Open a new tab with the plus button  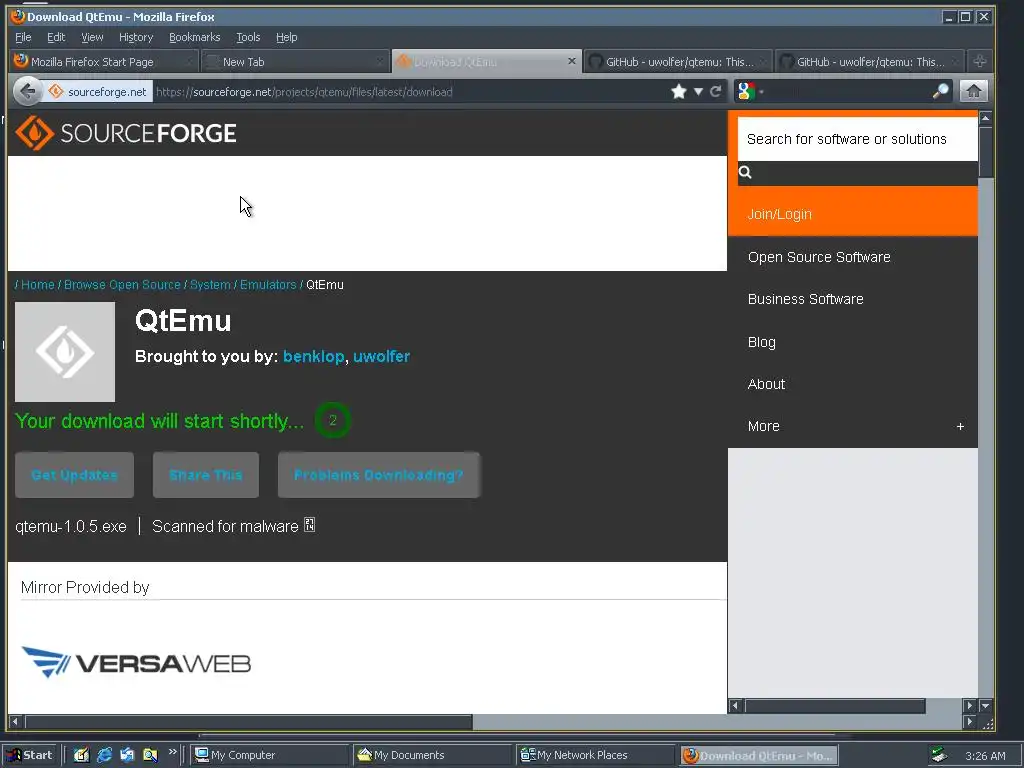pos(980,61)
